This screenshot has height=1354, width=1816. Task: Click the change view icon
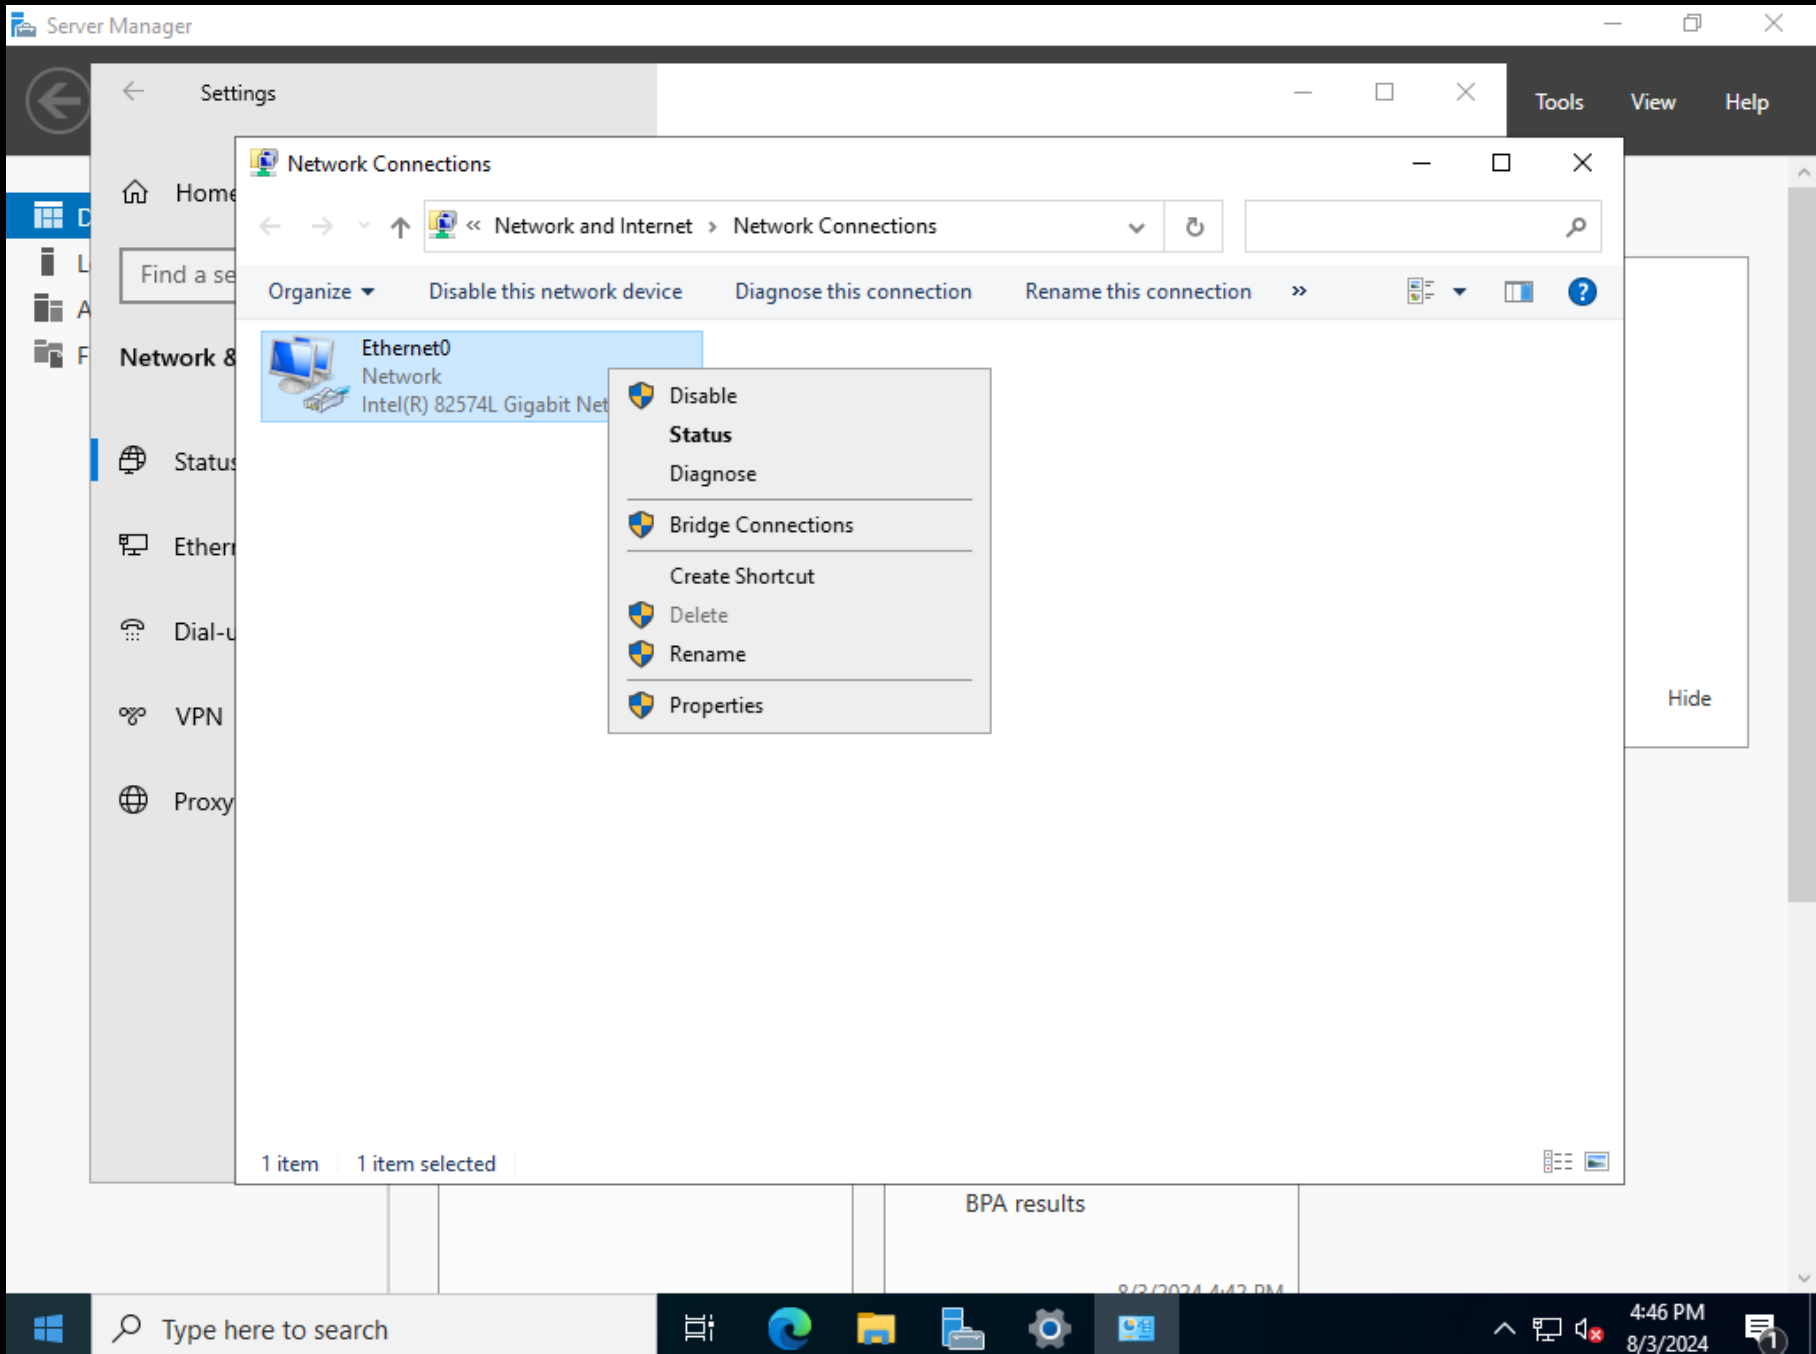pyautogui.click(x=1420, y=291)
